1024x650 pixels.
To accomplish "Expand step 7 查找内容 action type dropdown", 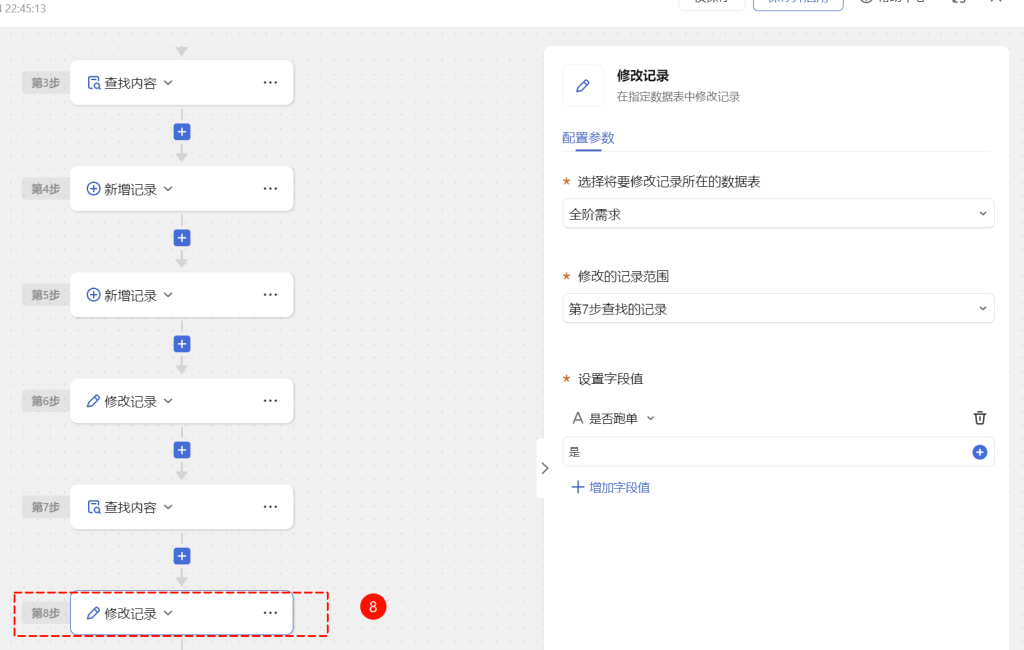I will (168, 507).
